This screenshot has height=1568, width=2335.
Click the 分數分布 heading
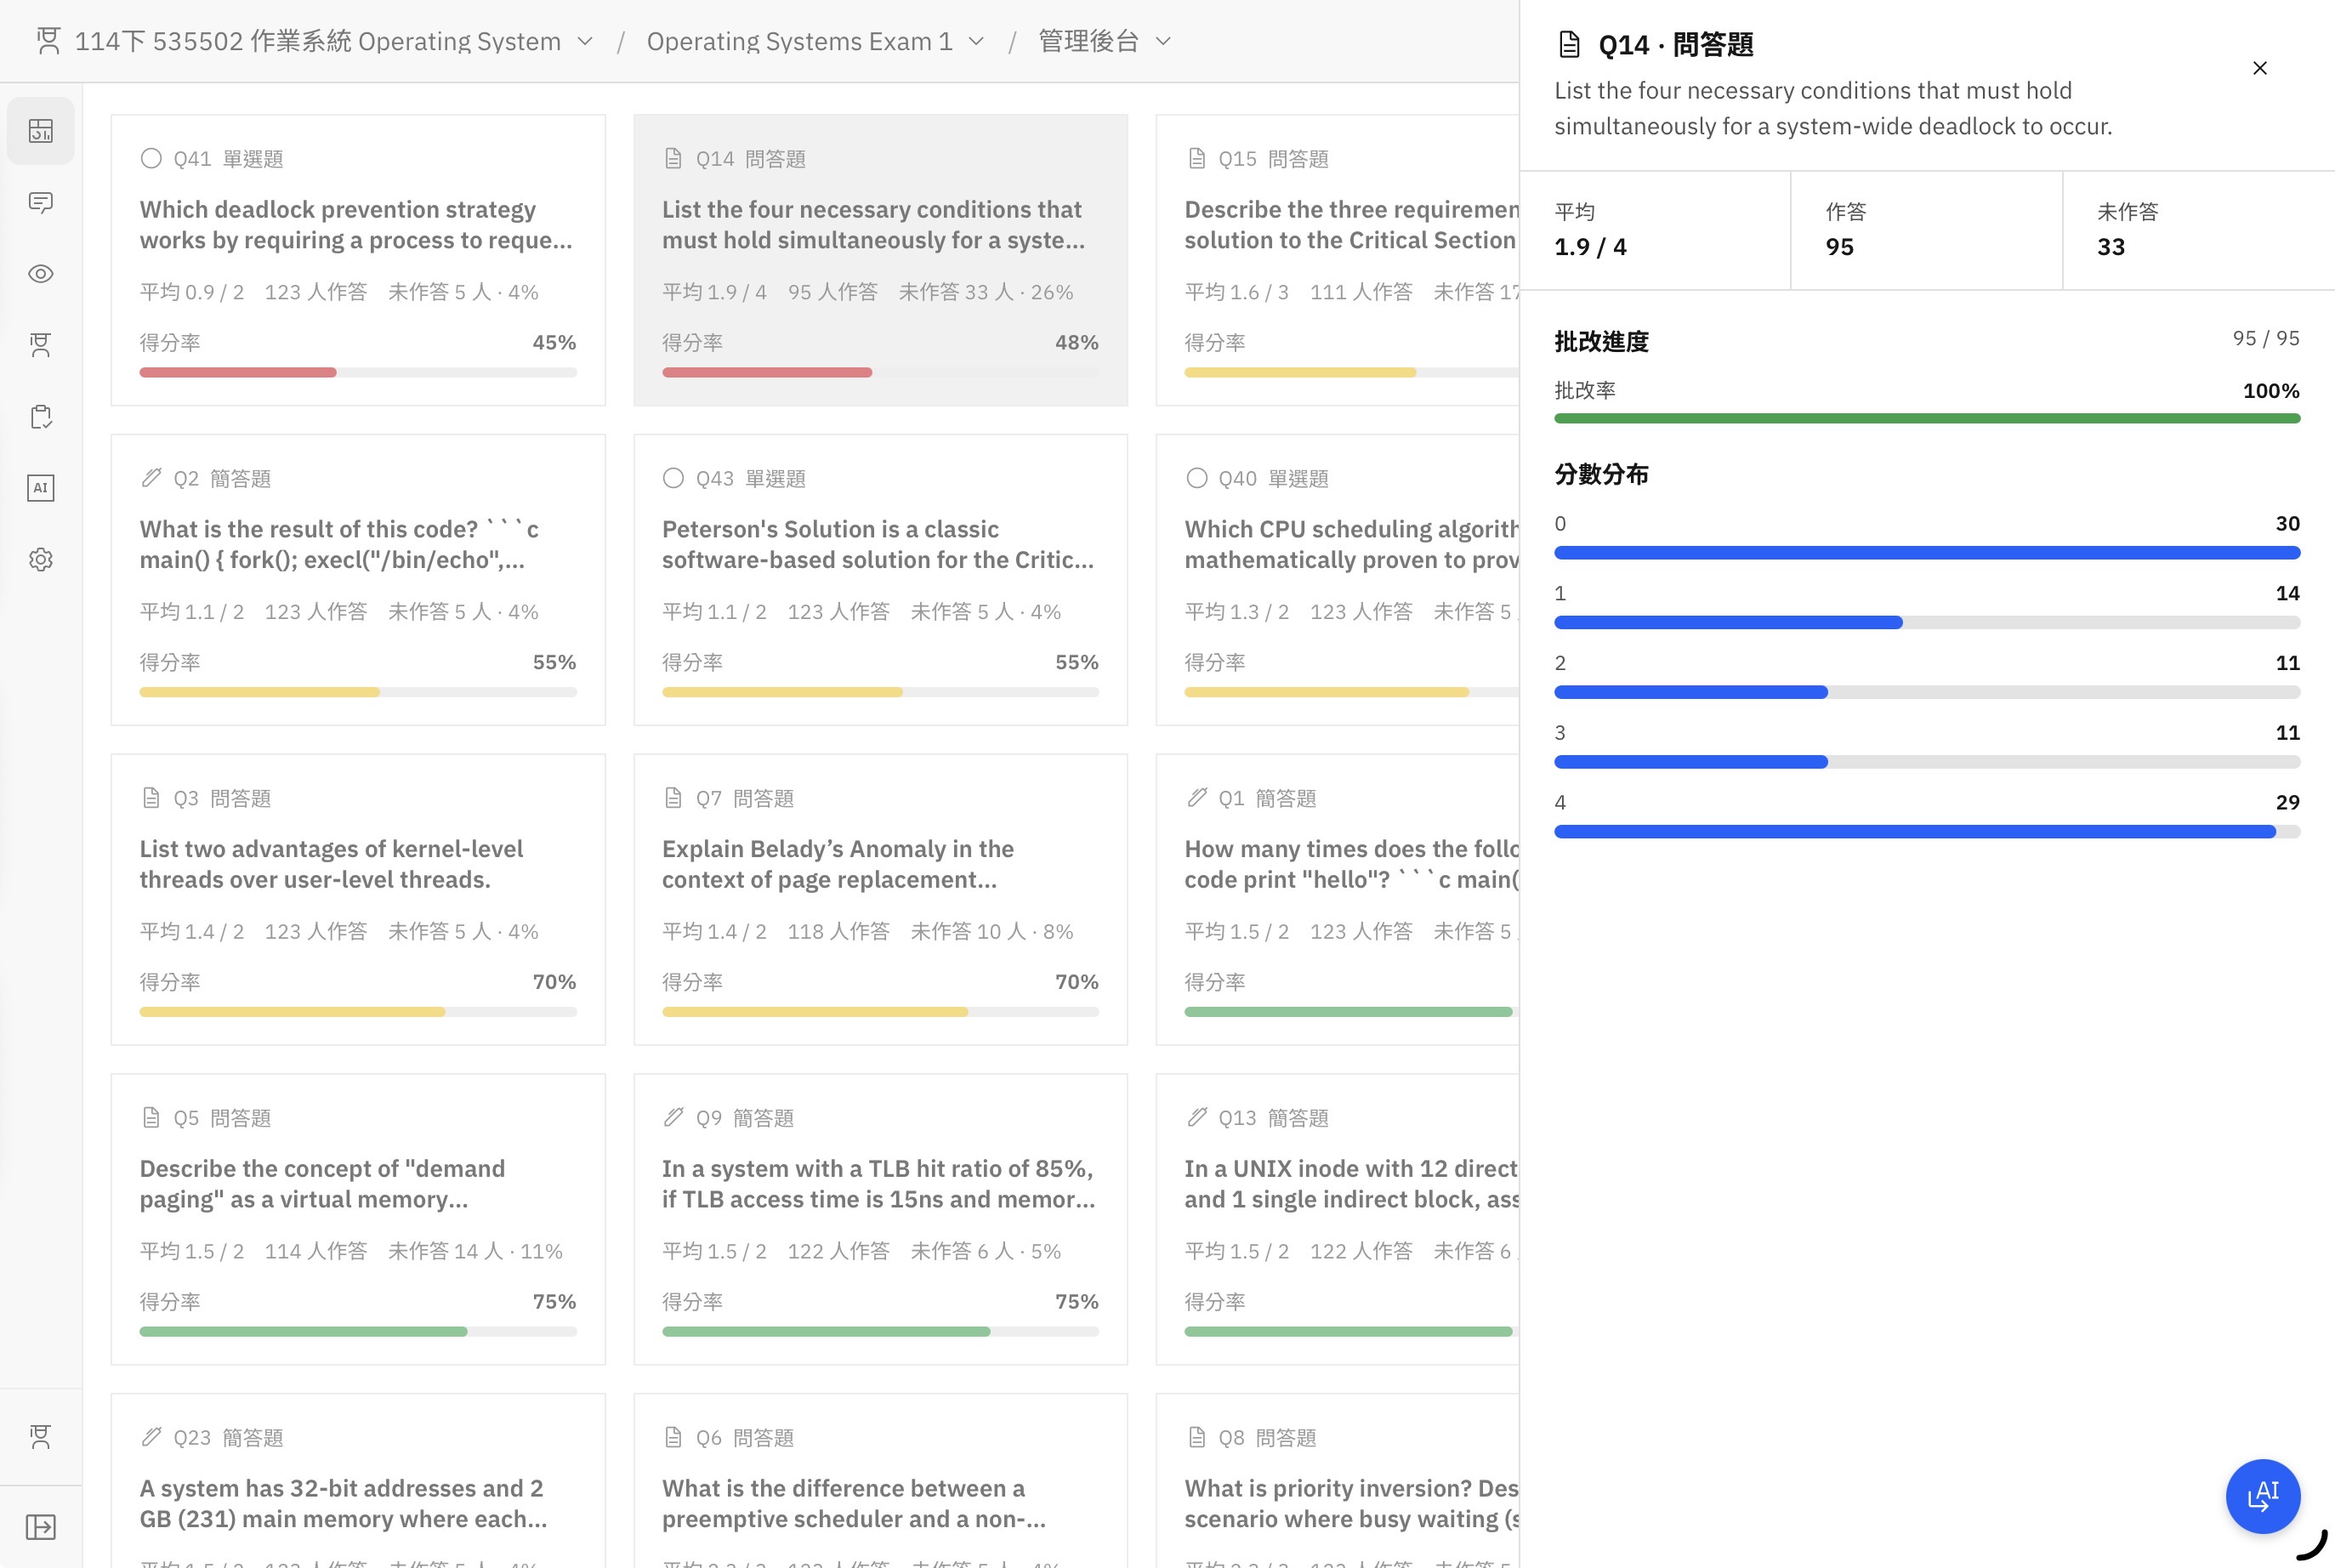(1601, 474)
